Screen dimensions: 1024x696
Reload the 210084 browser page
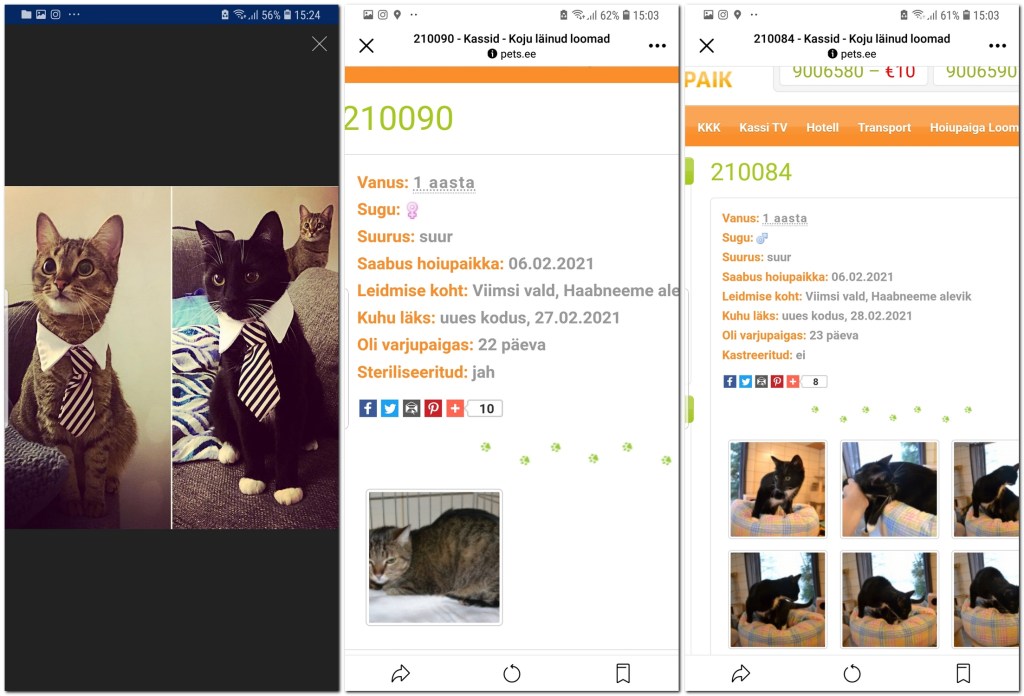tap(852, 673)
